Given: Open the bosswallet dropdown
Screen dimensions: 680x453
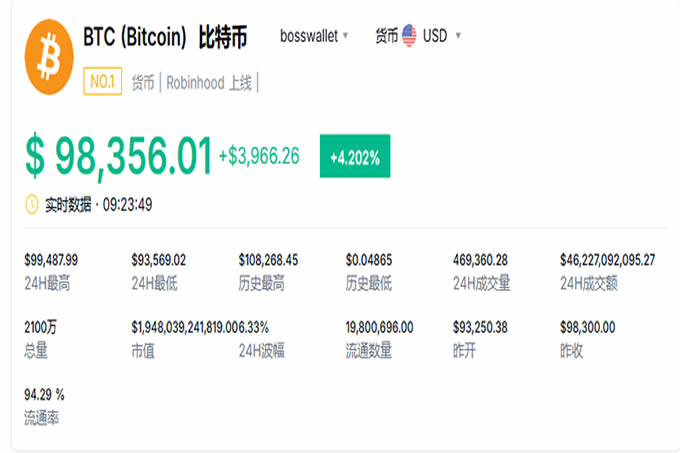Looking at the screenshot, I should pos(313,36).
